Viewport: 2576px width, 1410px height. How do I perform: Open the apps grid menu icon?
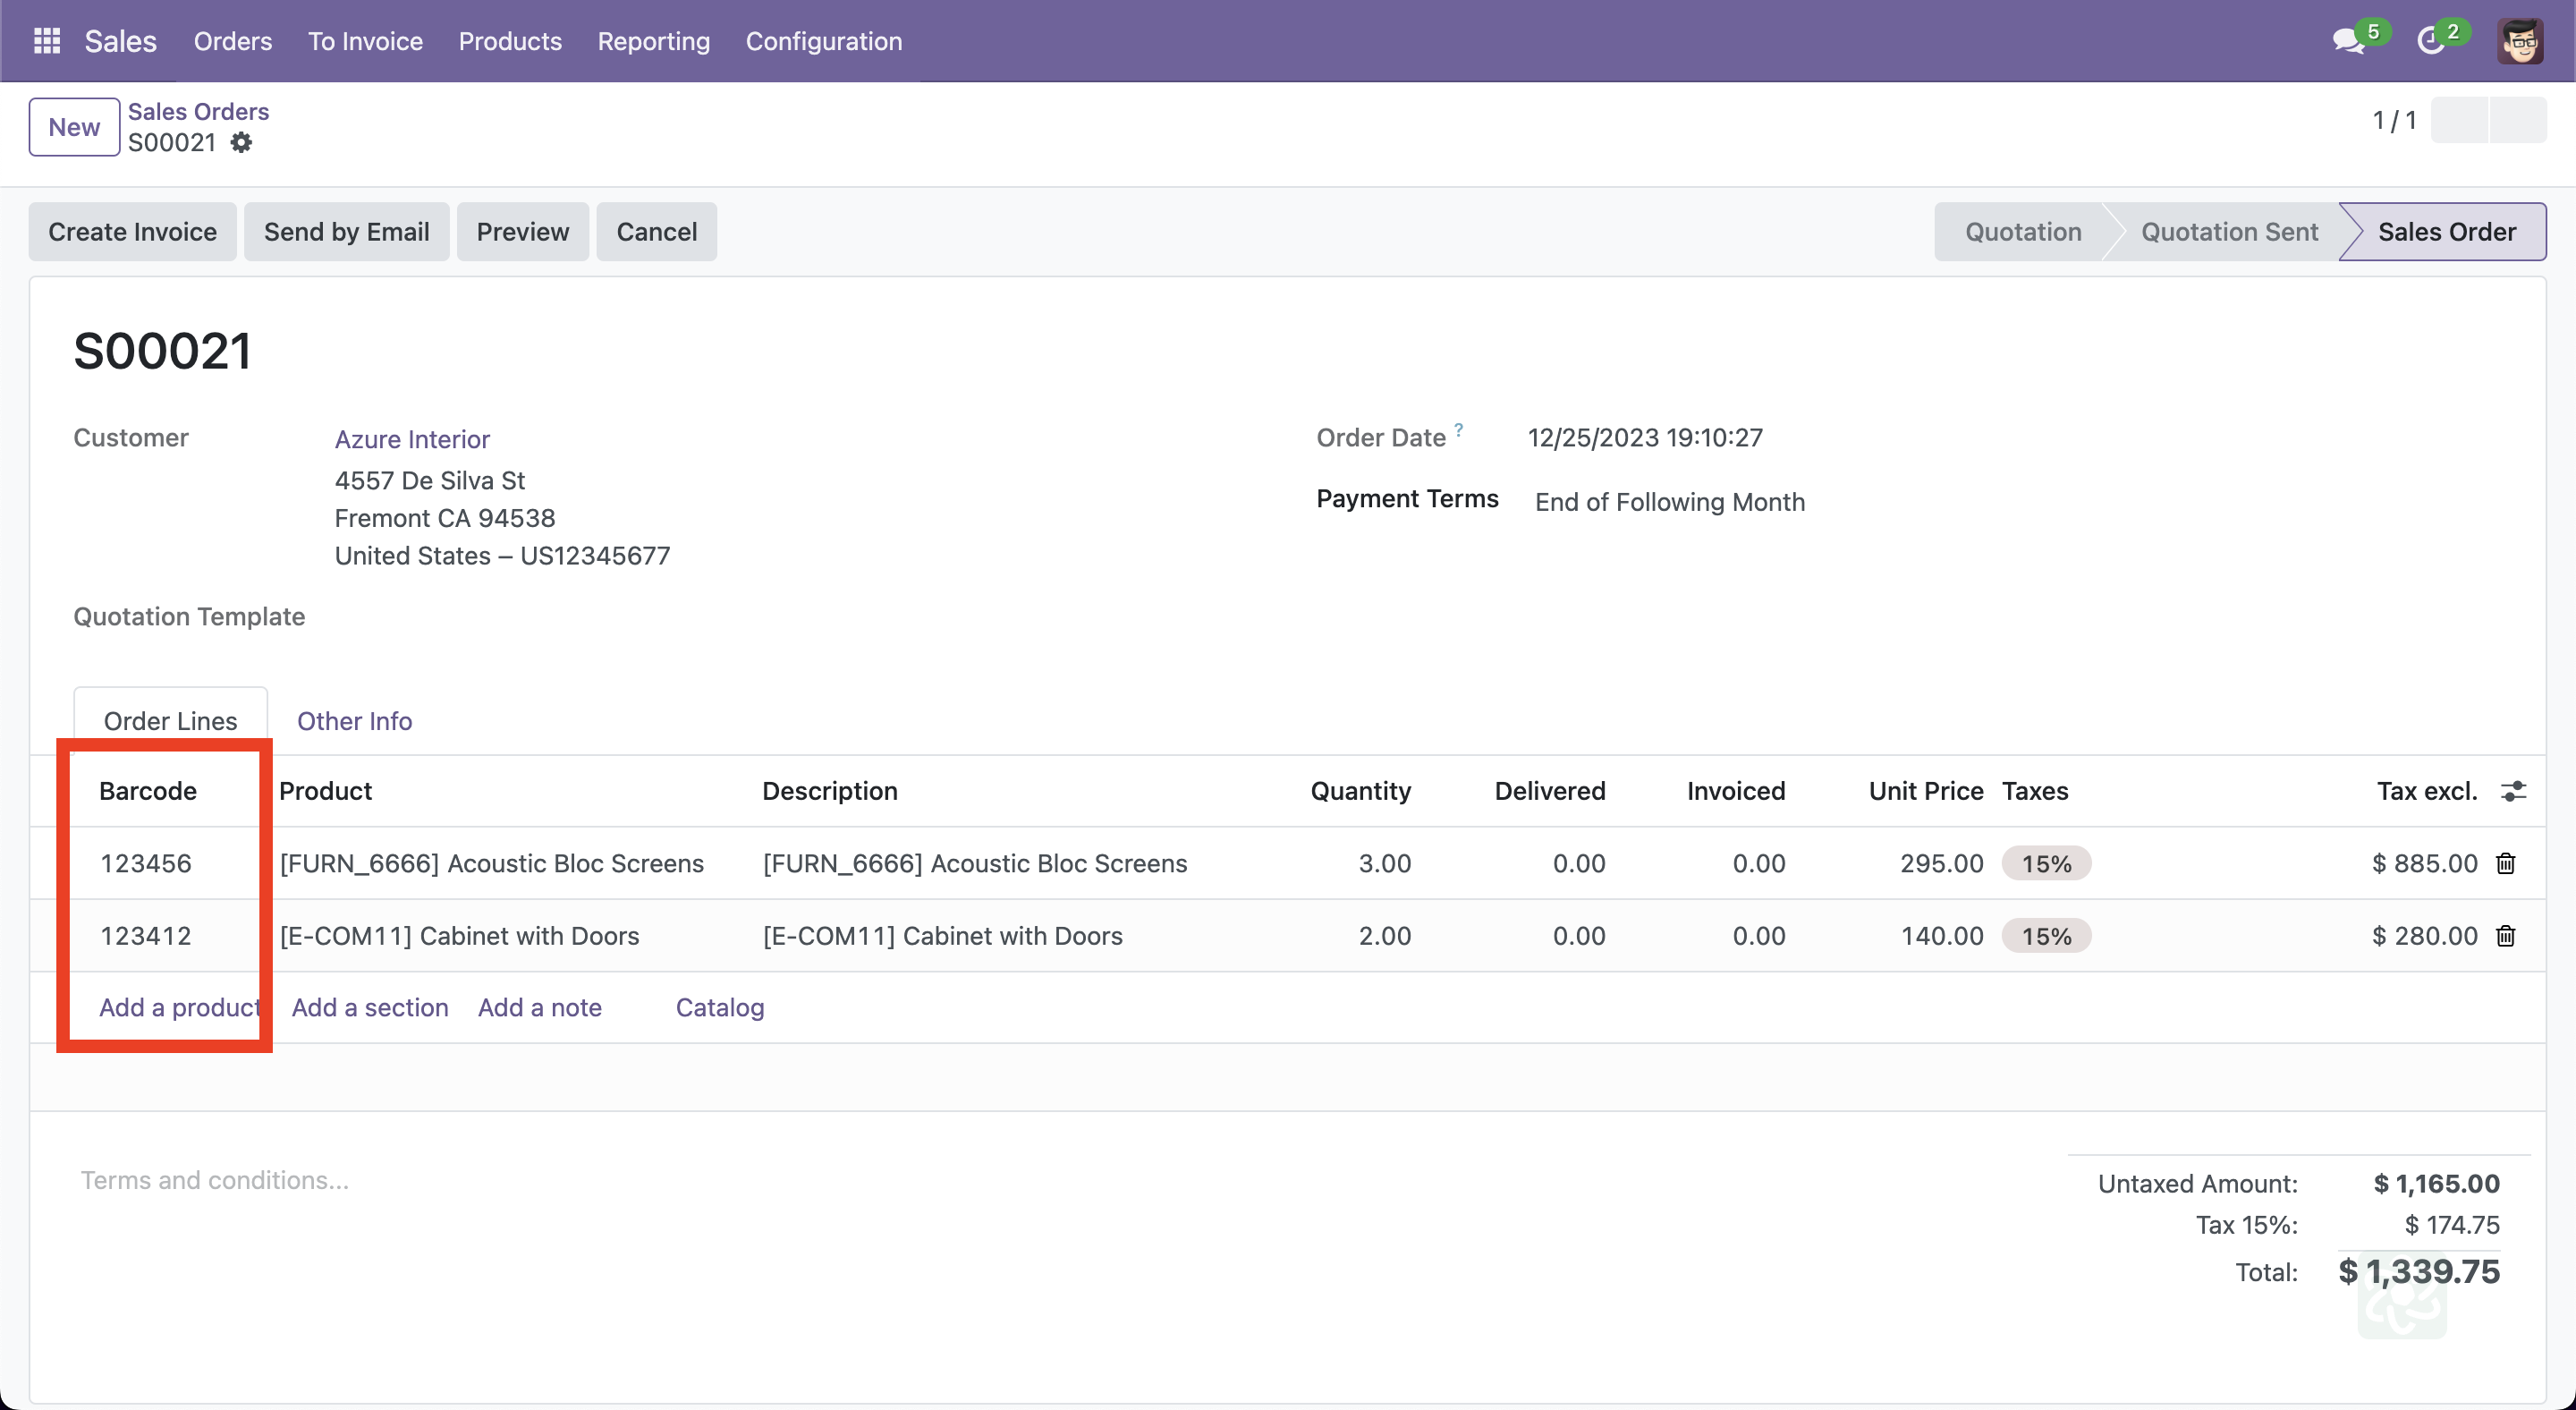pyautogui.click(x=47, y=41)
